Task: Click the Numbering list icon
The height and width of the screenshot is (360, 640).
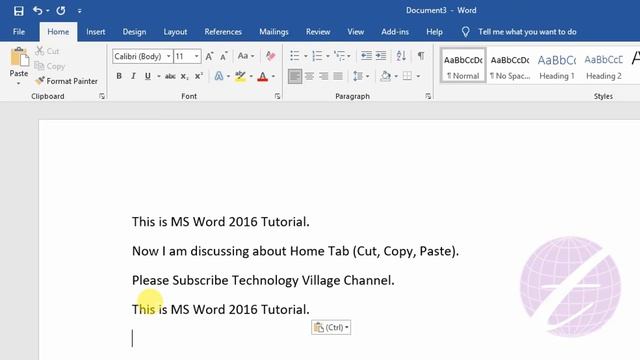Action: pos(317,56)
